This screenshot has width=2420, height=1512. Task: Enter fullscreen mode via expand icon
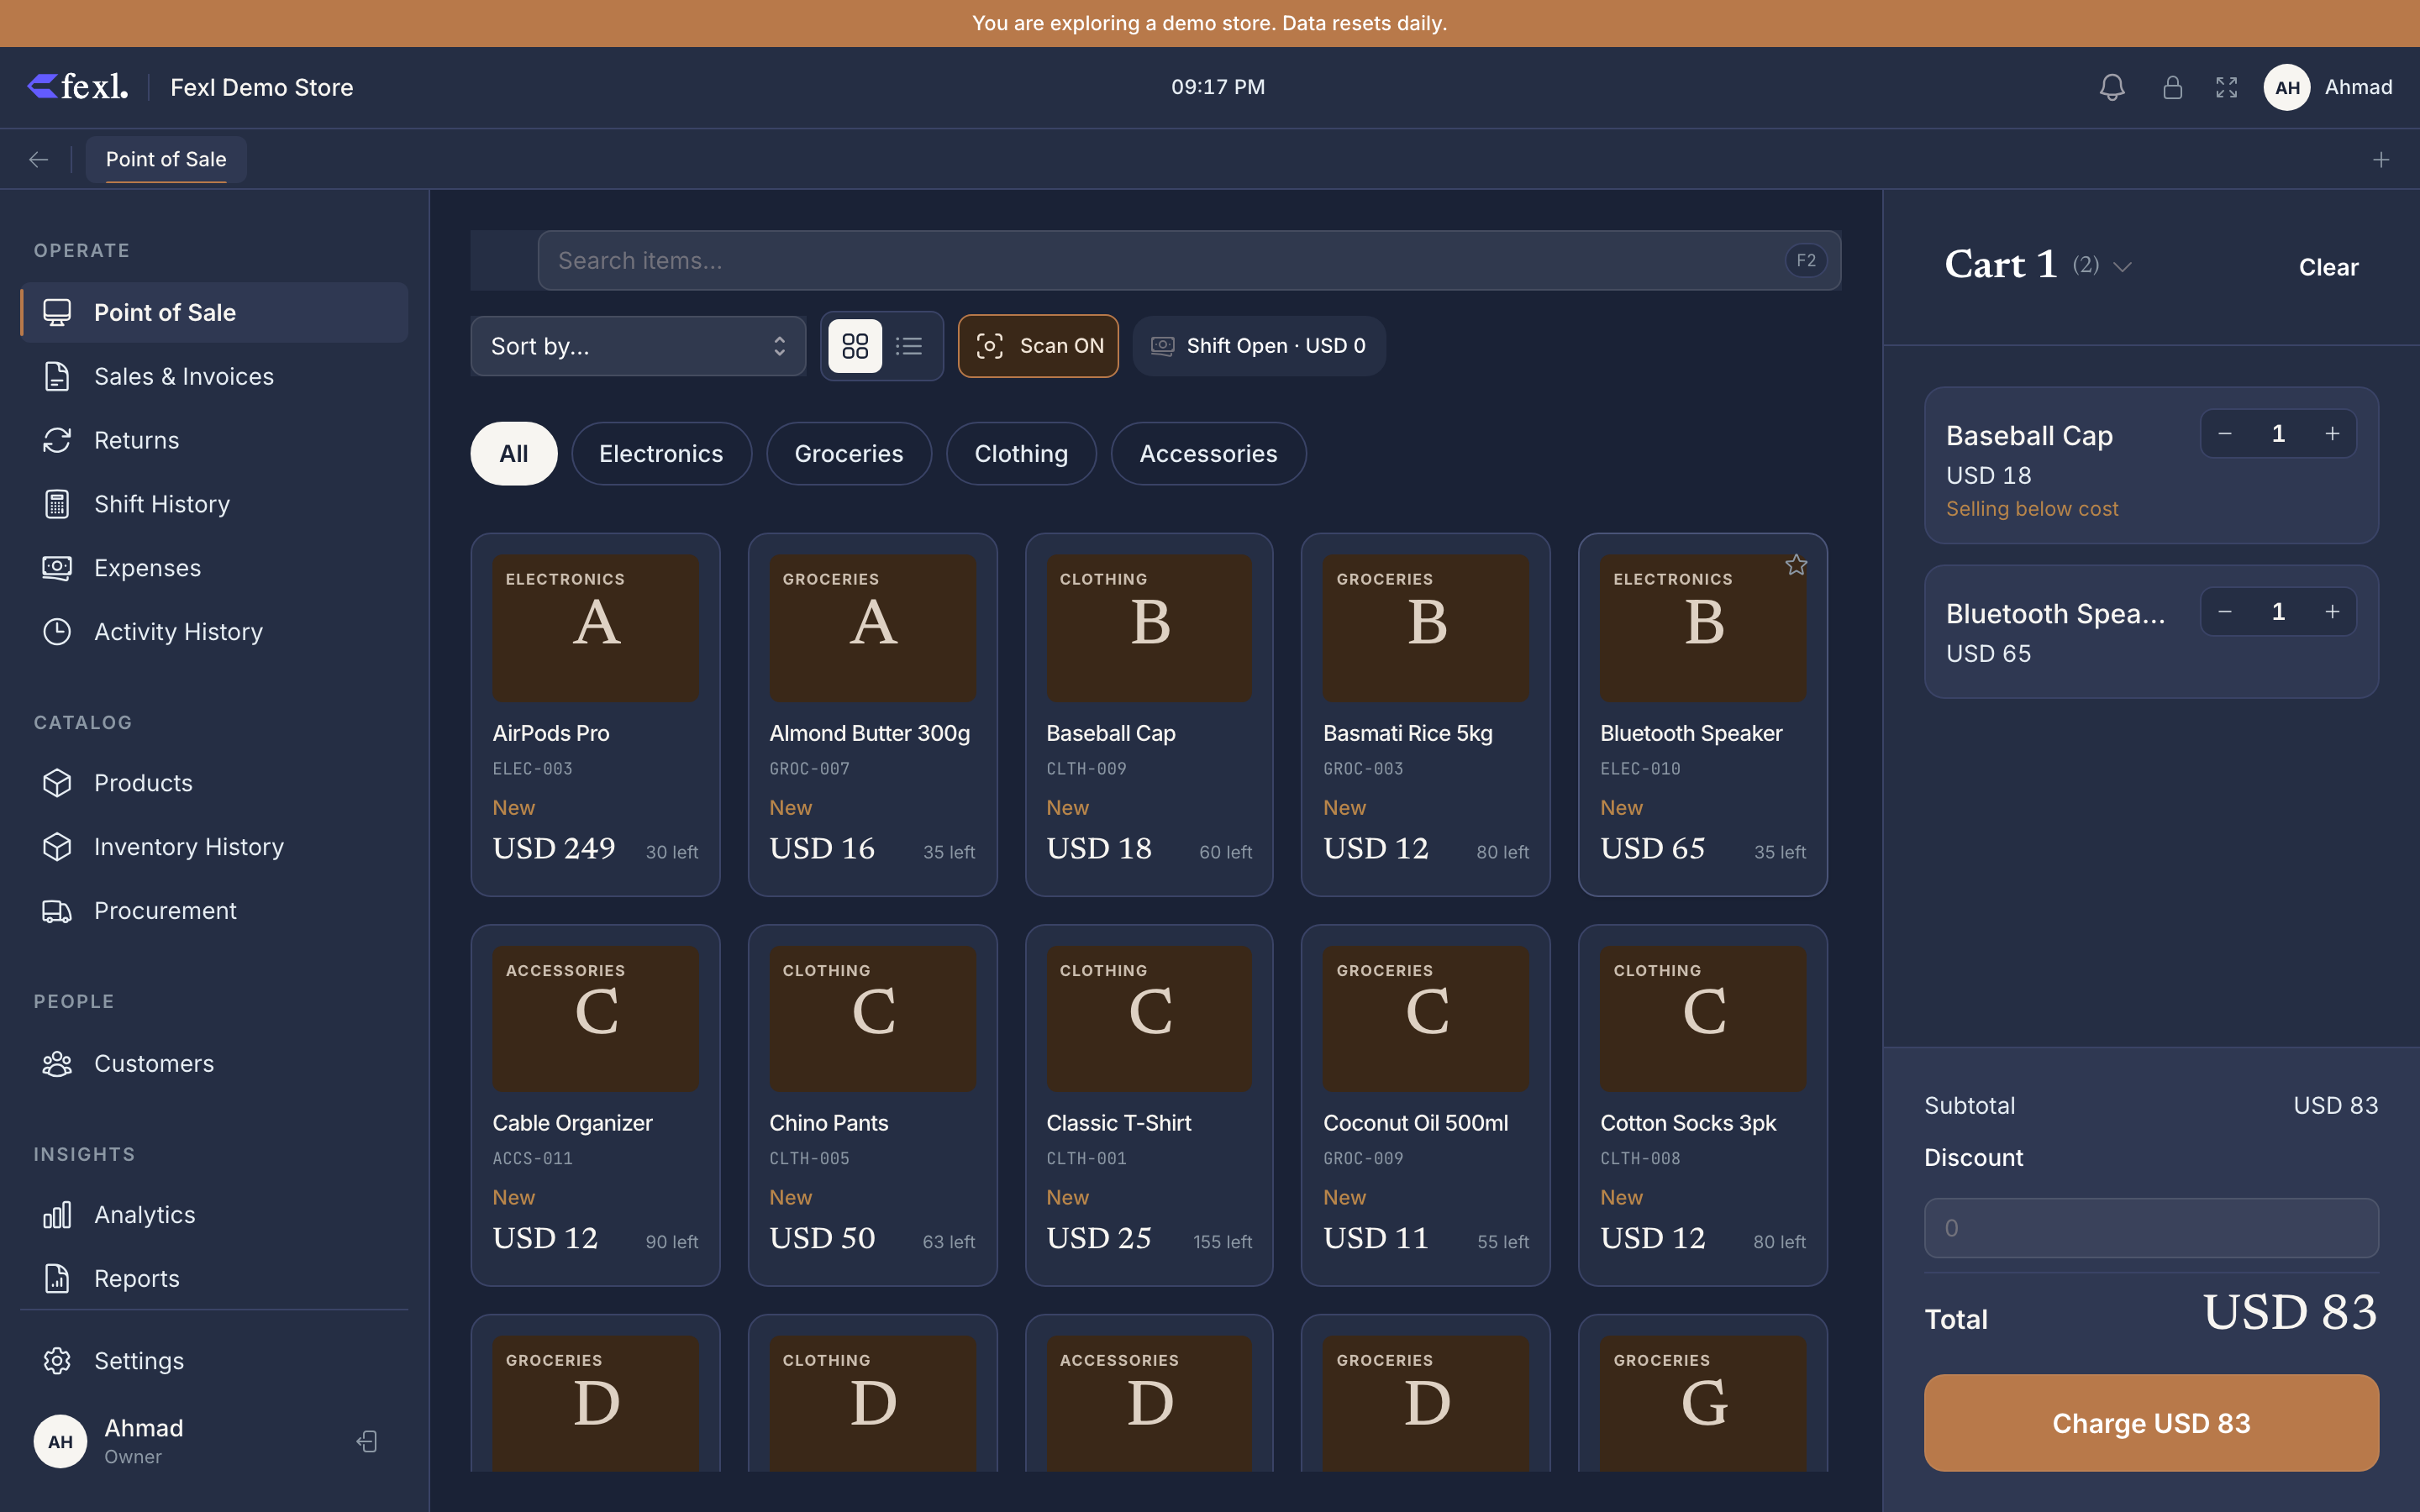tap(2226, 88)
